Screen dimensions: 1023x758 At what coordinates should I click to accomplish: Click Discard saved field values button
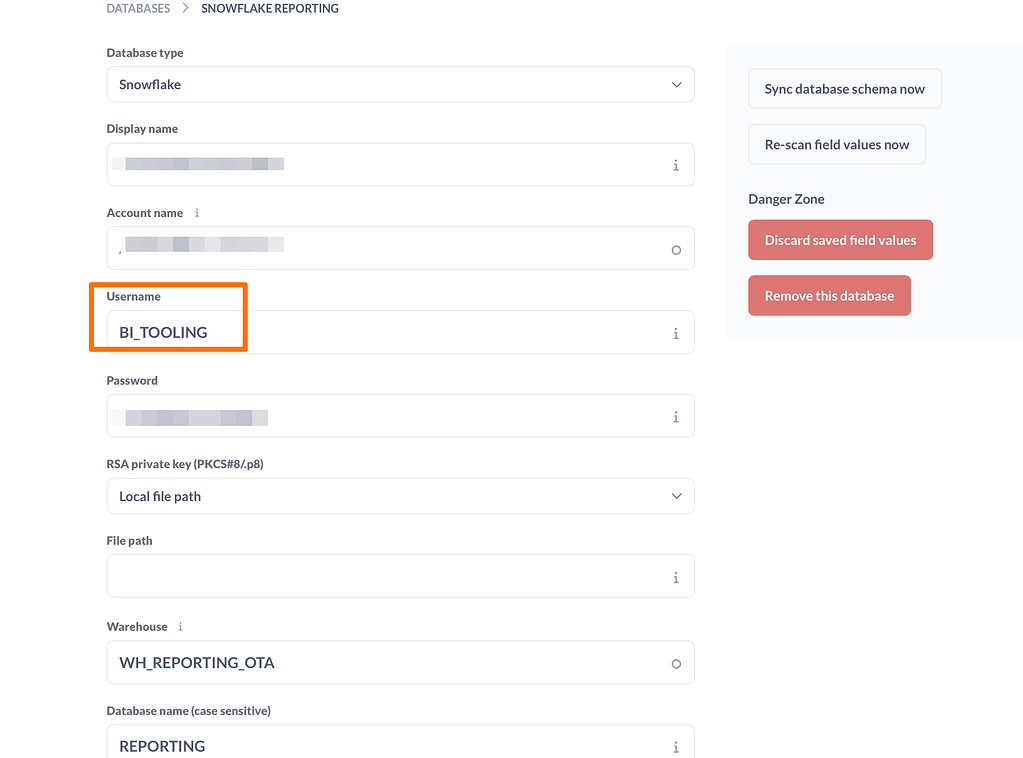click(840, 240)
